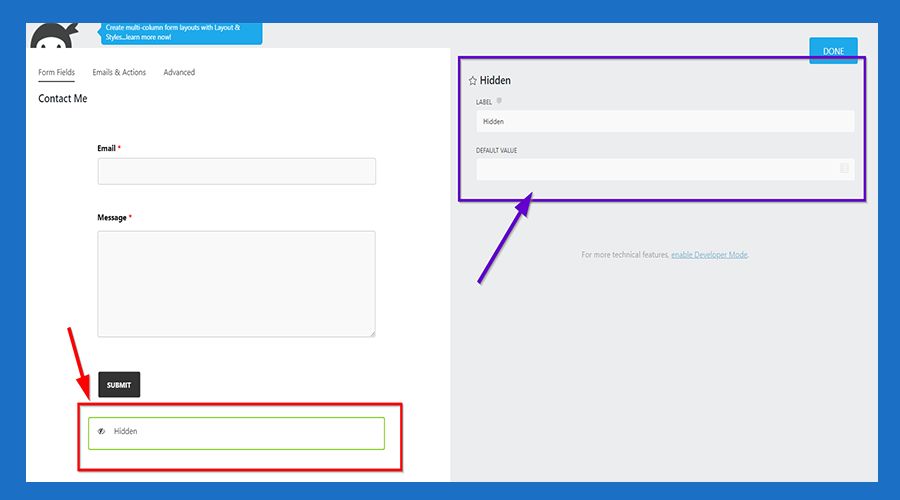Open merge tags icon in Default Value field
Image resolution: width=900 pixels, height=500 pixels.
[844, 169]
